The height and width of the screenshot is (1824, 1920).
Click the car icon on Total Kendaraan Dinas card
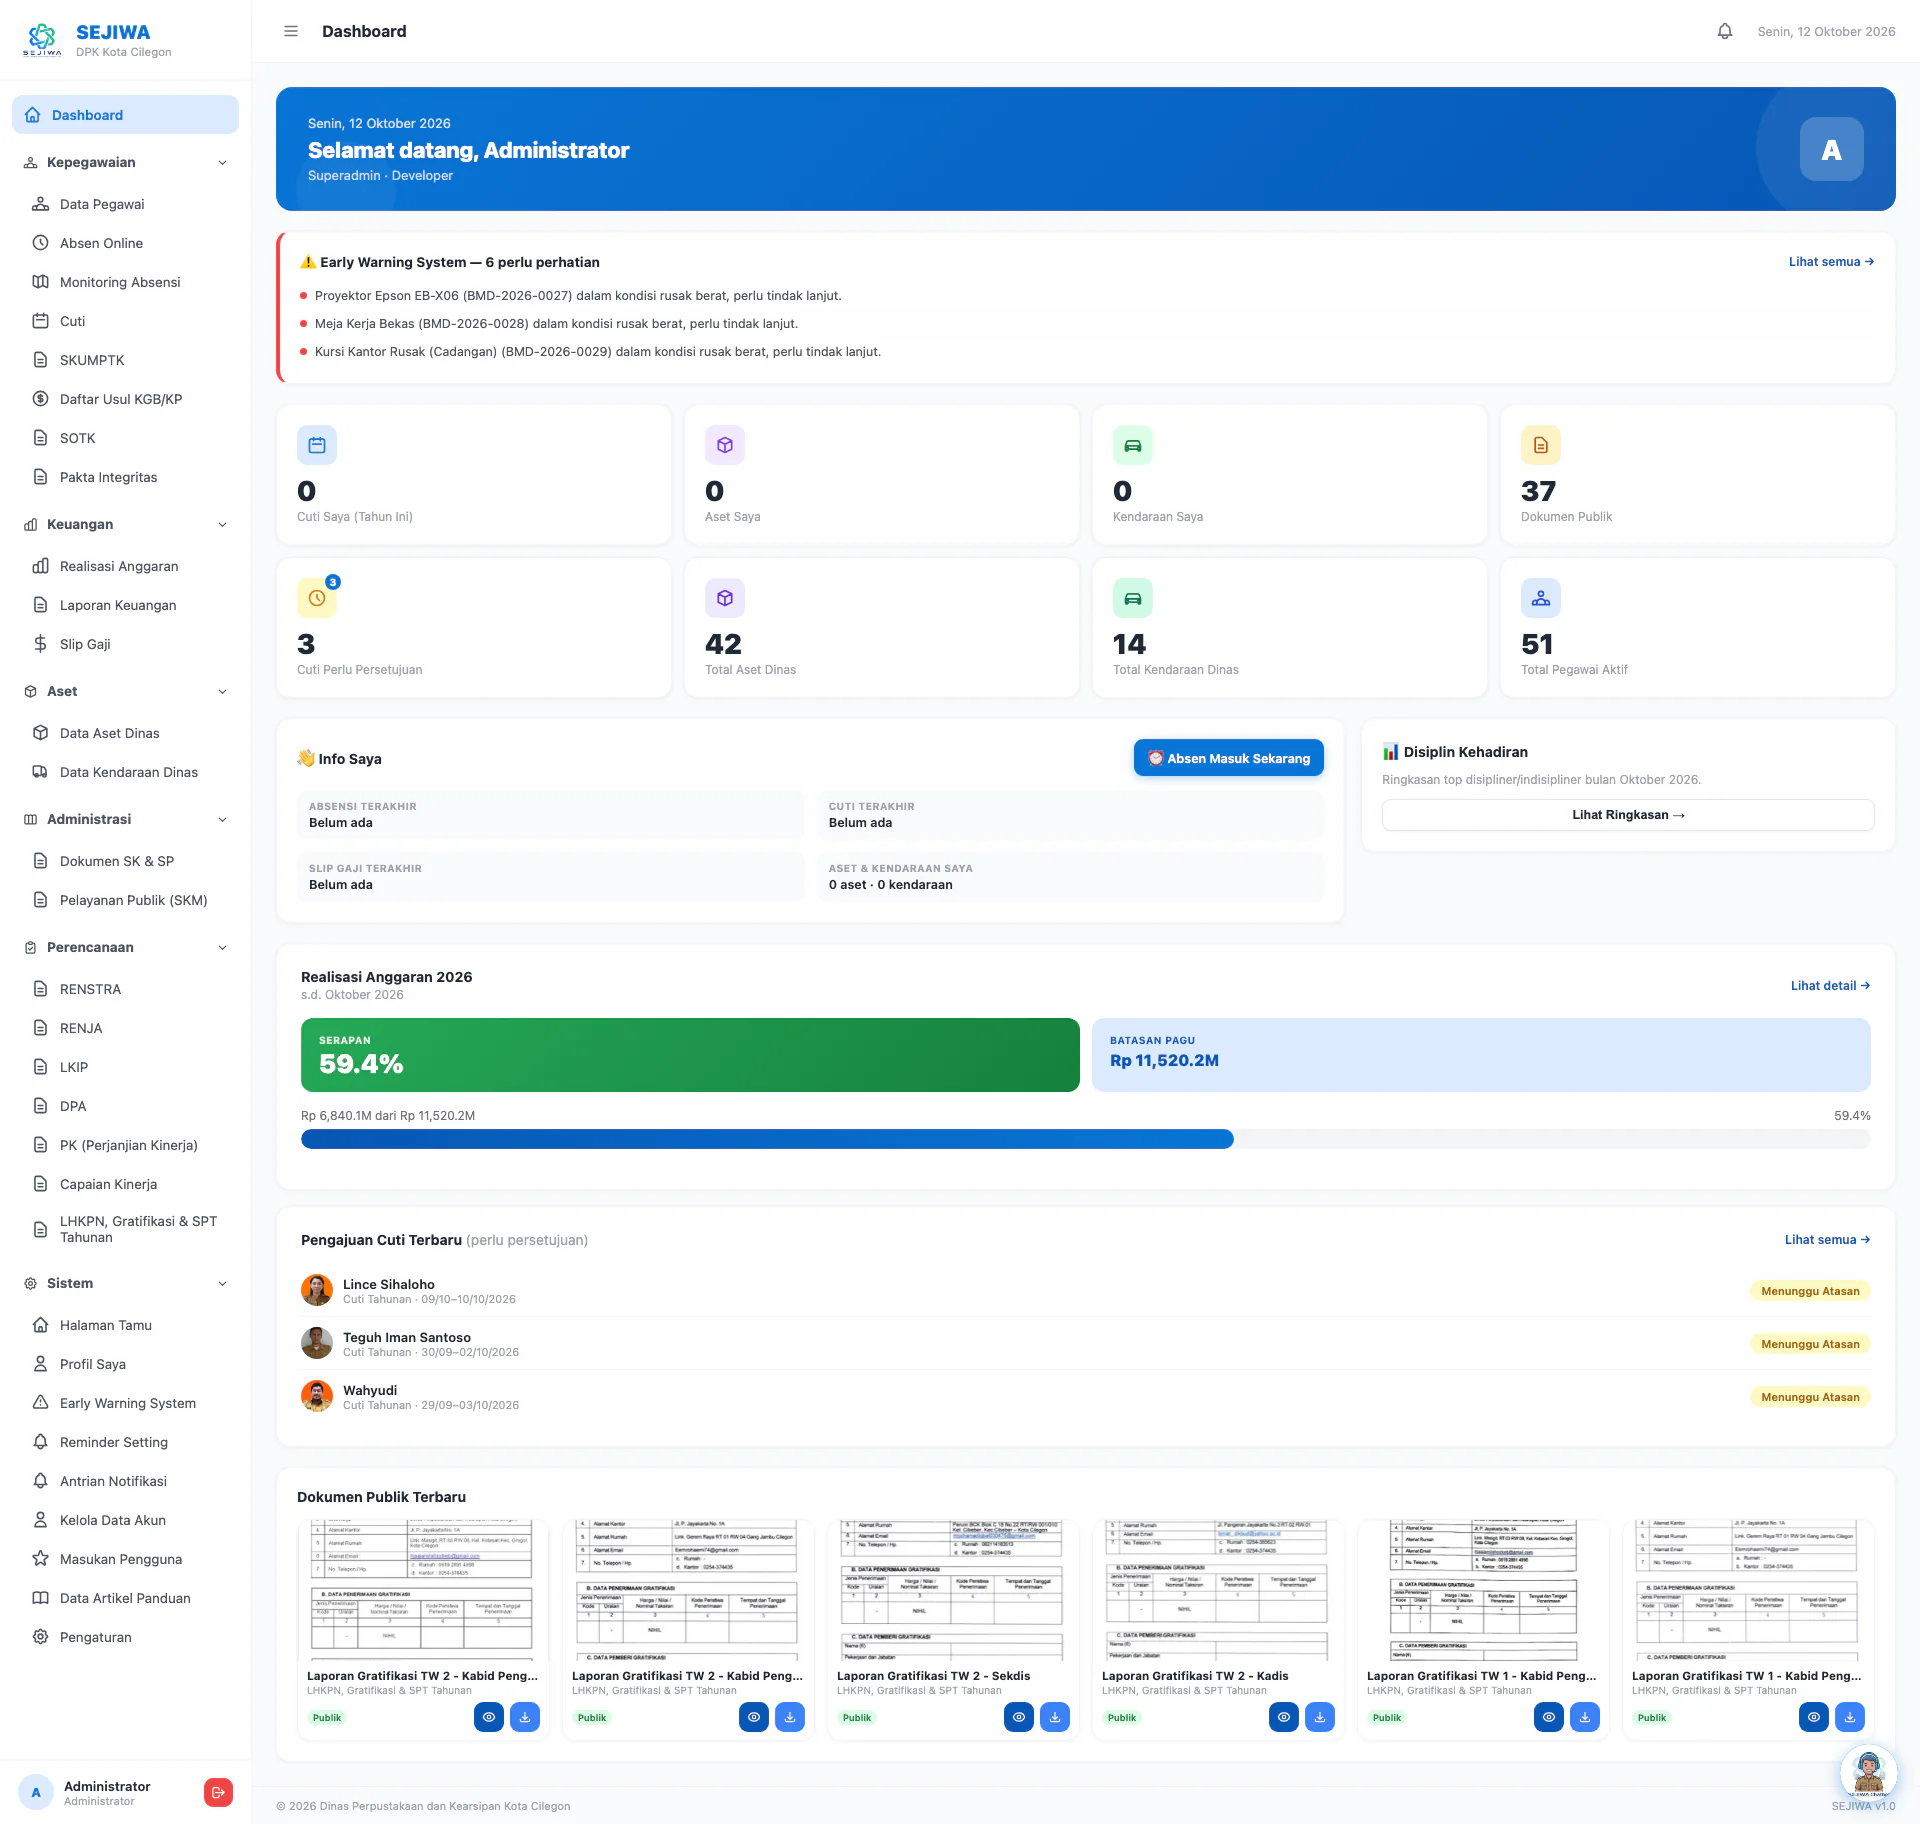coord(1133,598)
